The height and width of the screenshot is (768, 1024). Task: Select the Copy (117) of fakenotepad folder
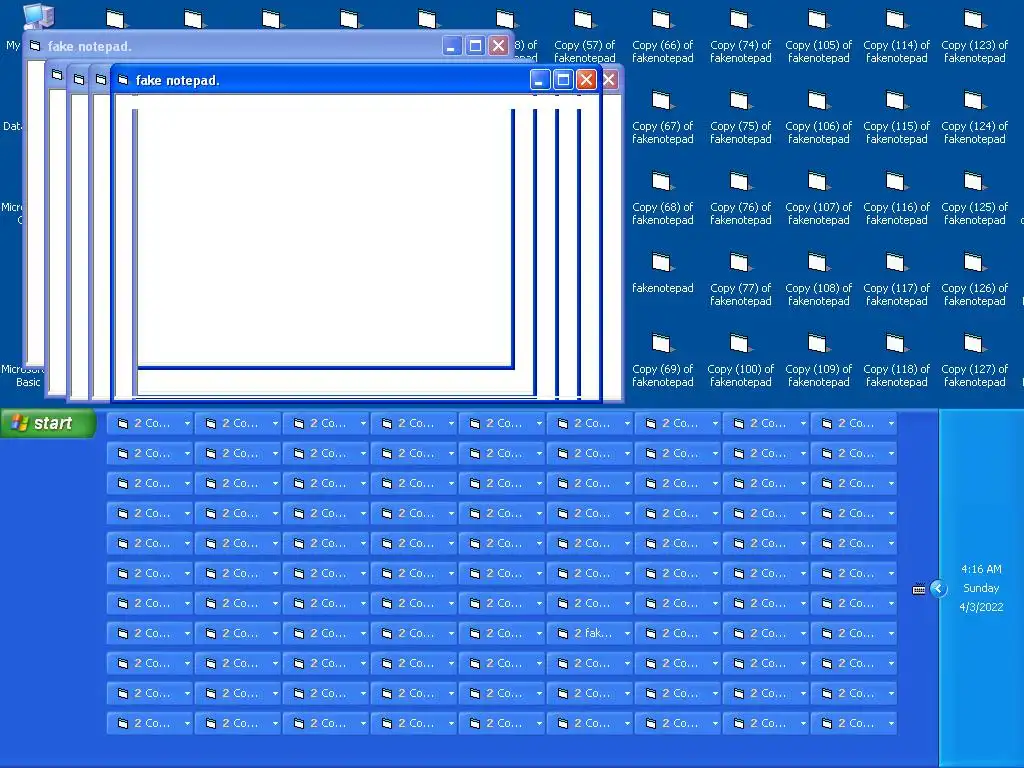click(896, 280)
